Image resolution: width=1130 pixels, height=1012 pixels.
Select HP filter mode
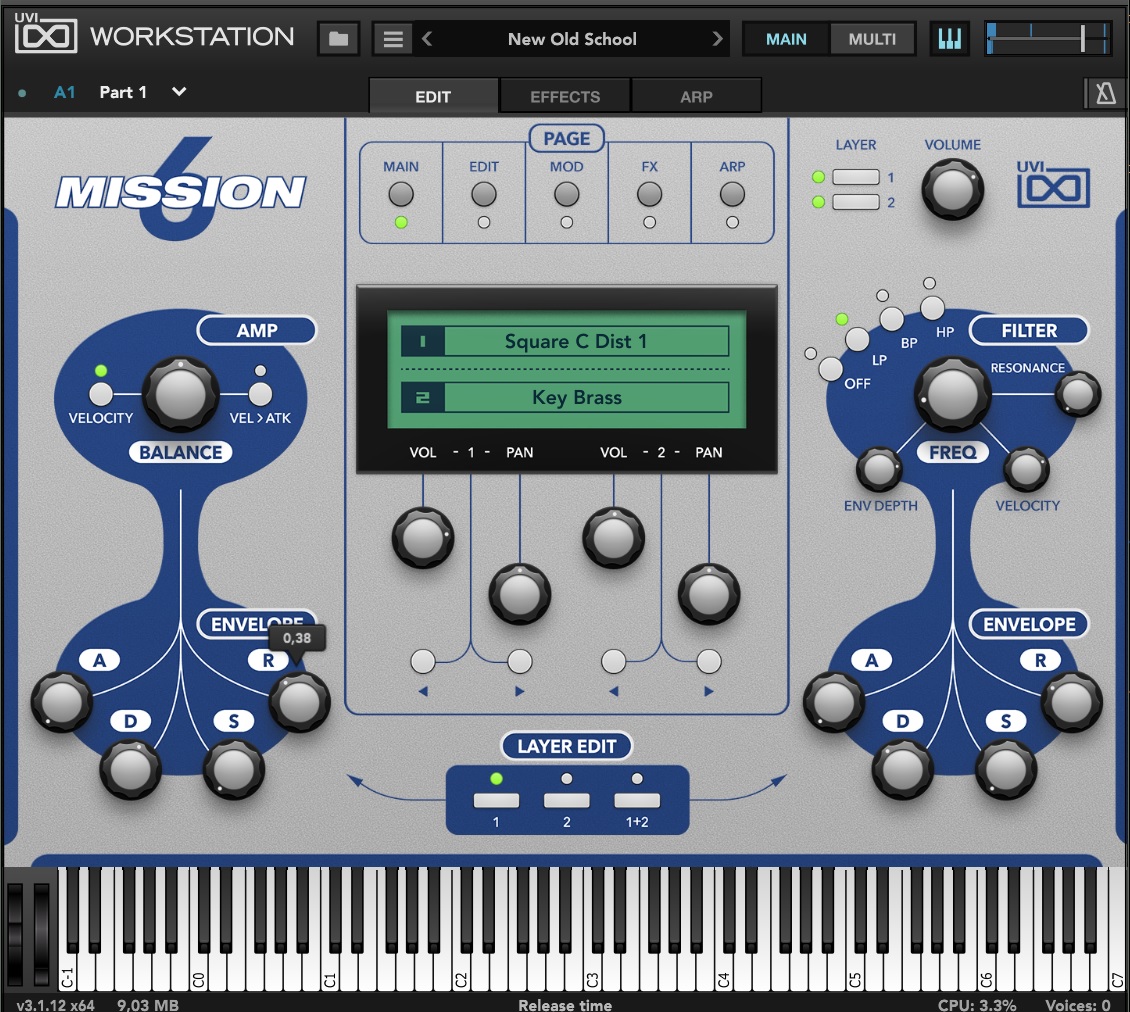click(x=932, y=308)
